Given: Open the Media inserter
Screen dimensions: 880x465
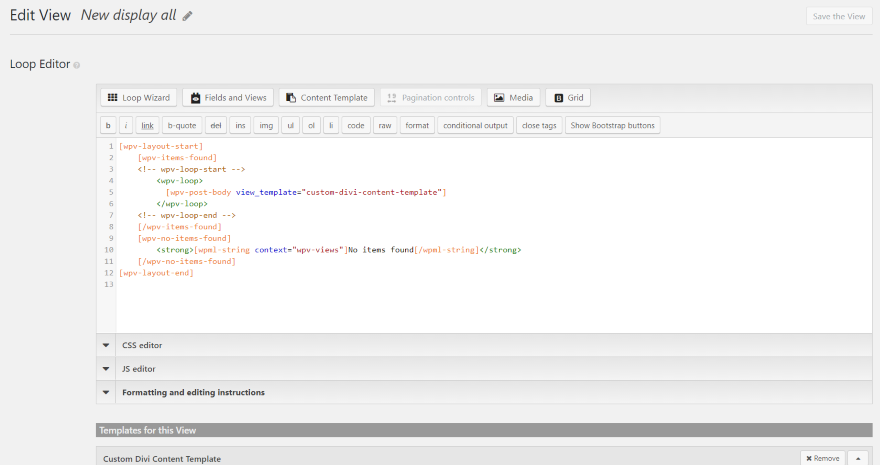Looking at the screenshot, I should 513,98.
